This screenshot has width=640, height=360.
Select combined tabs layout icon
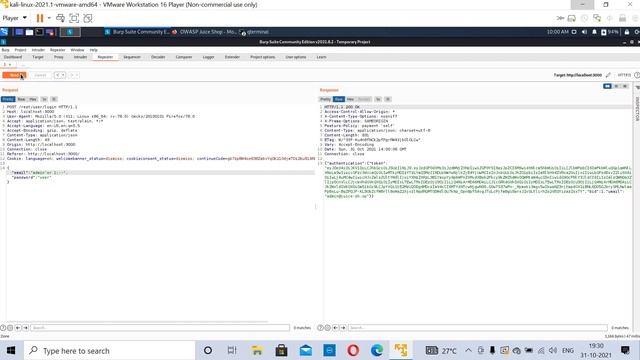pyautogui.click(x=624, y=86)
